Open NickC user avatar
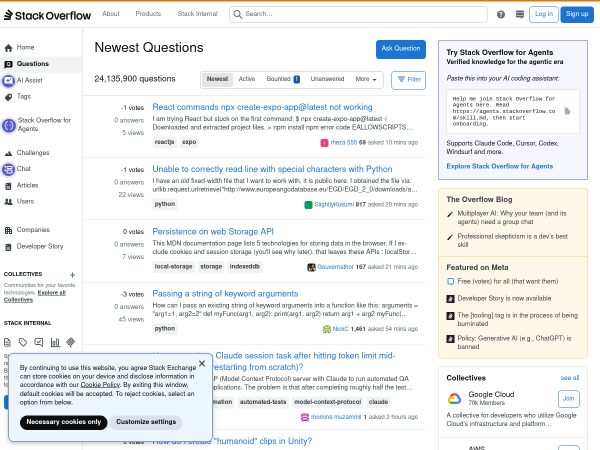The width and height of the screenshot is (600, 450). coord(326,329)
